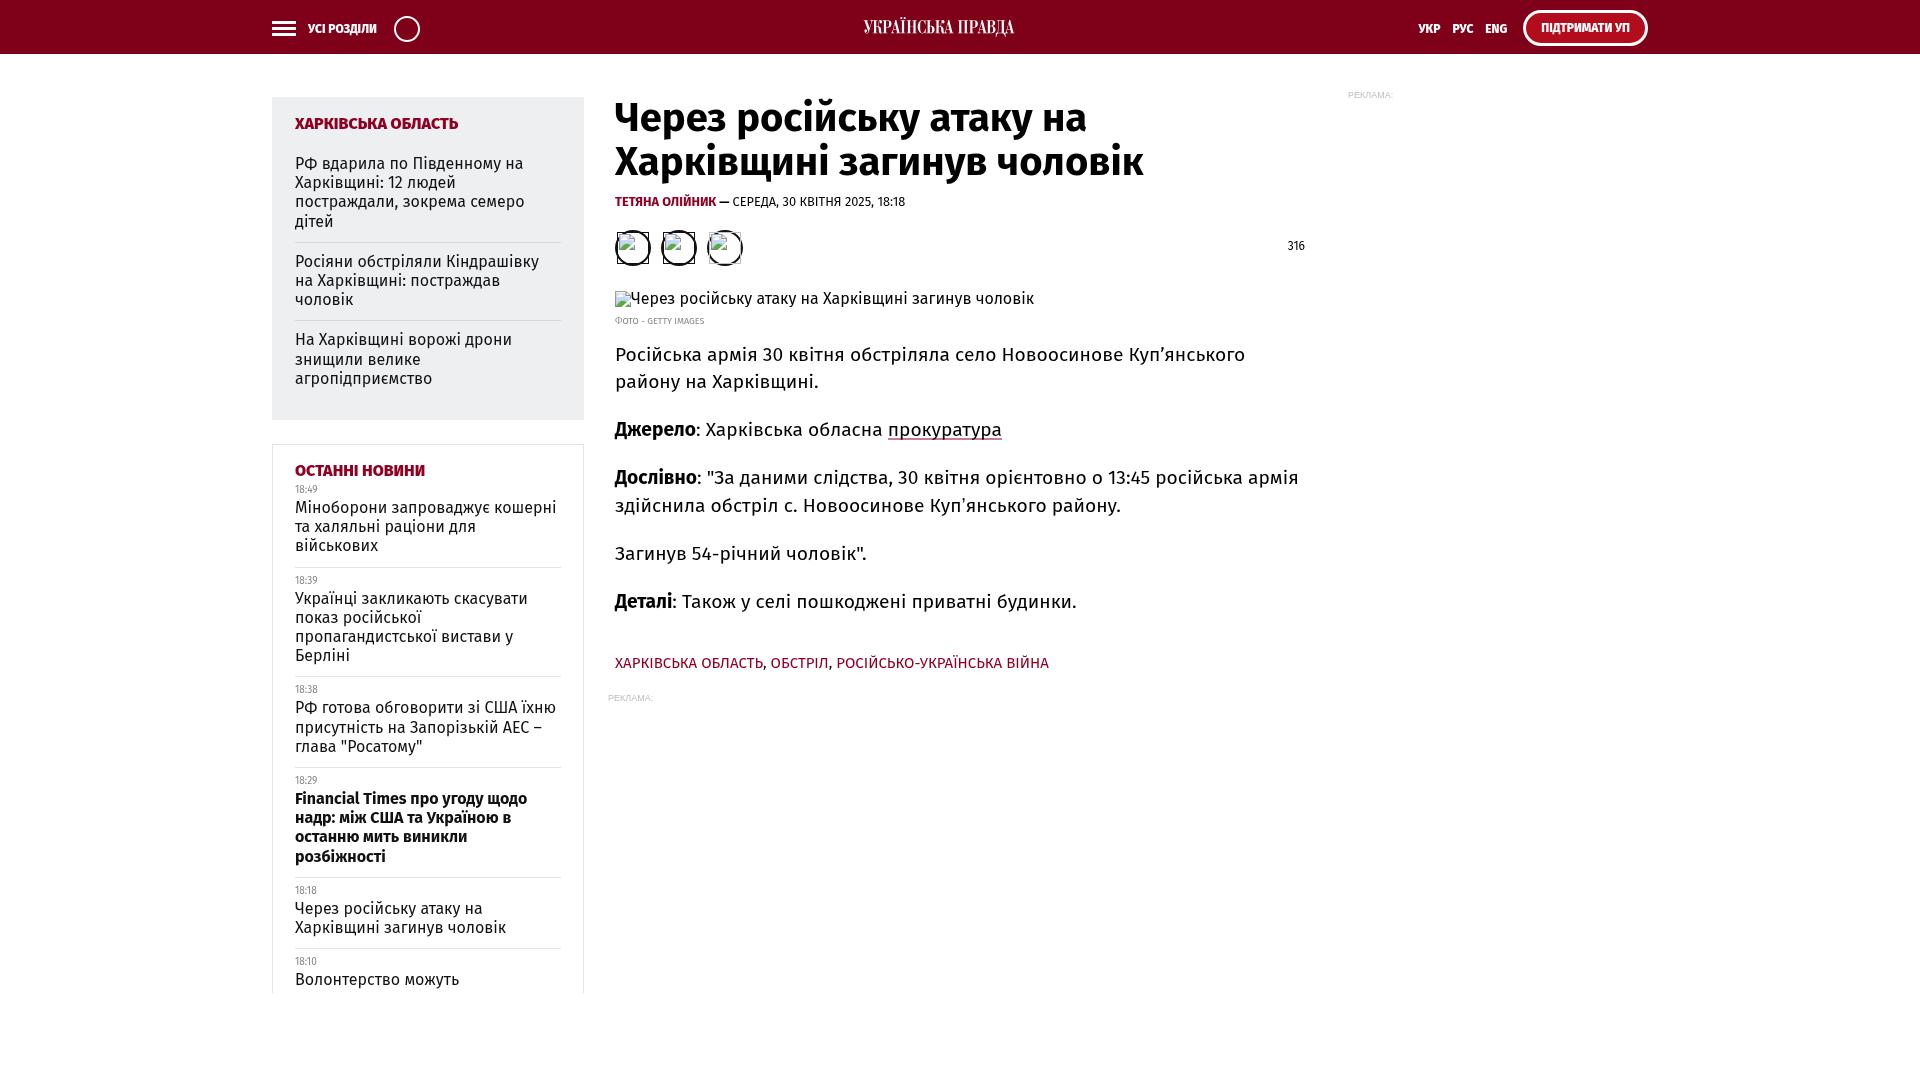The image size is (1920, 1080).
Task: Follow the прокуратура source link
Action: coord(944,430)
